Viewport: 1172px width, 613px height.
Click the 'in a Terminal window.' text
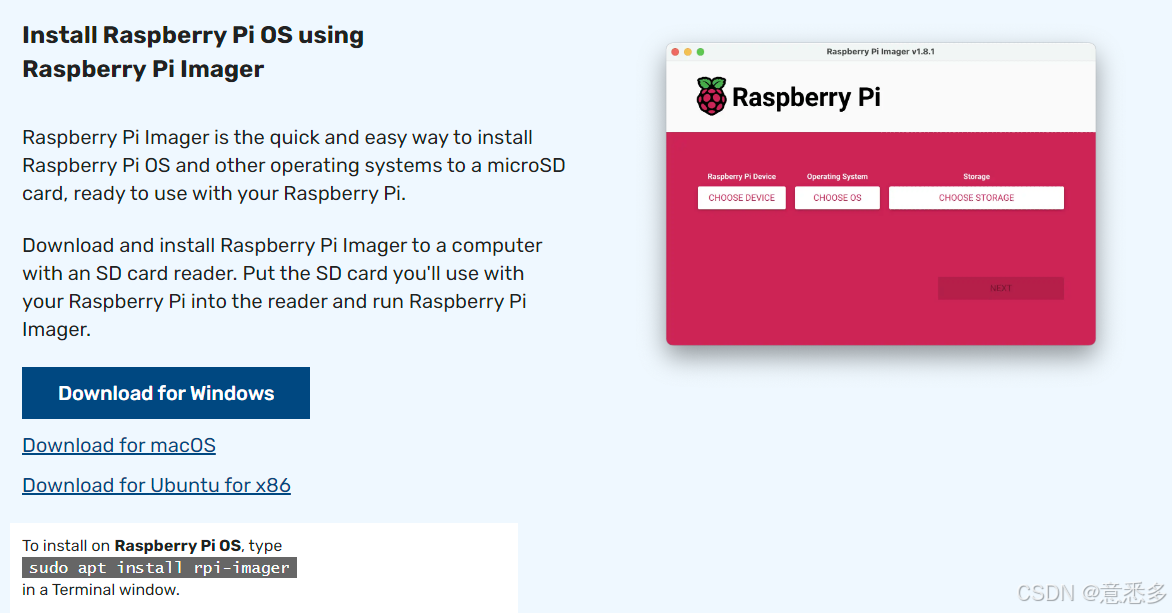click(101, 590)
